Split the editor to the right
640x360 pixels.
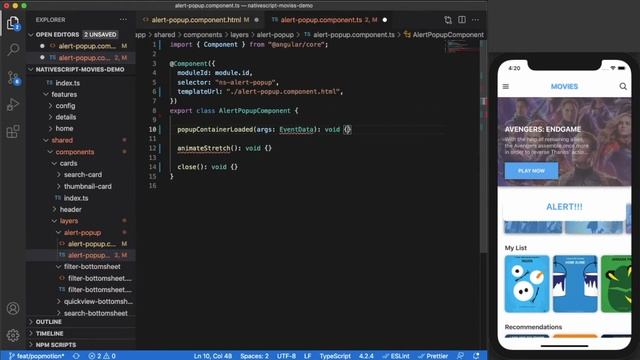[462, 20]
